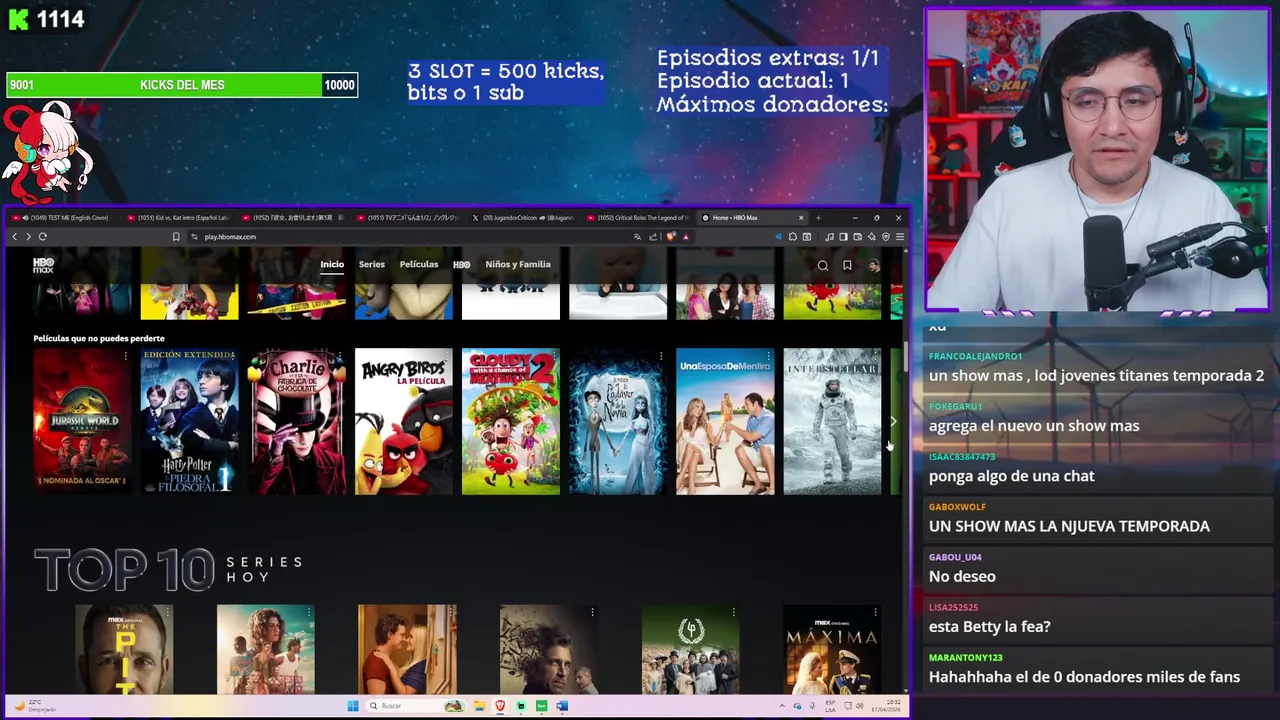Click the translate page icon

(637, 237)
